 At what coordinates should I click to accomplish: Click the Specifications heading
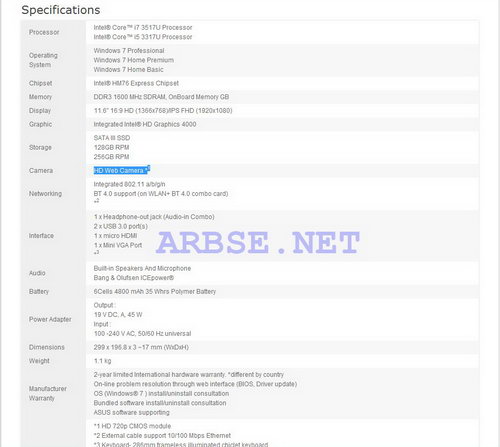(x=61, y=10)
